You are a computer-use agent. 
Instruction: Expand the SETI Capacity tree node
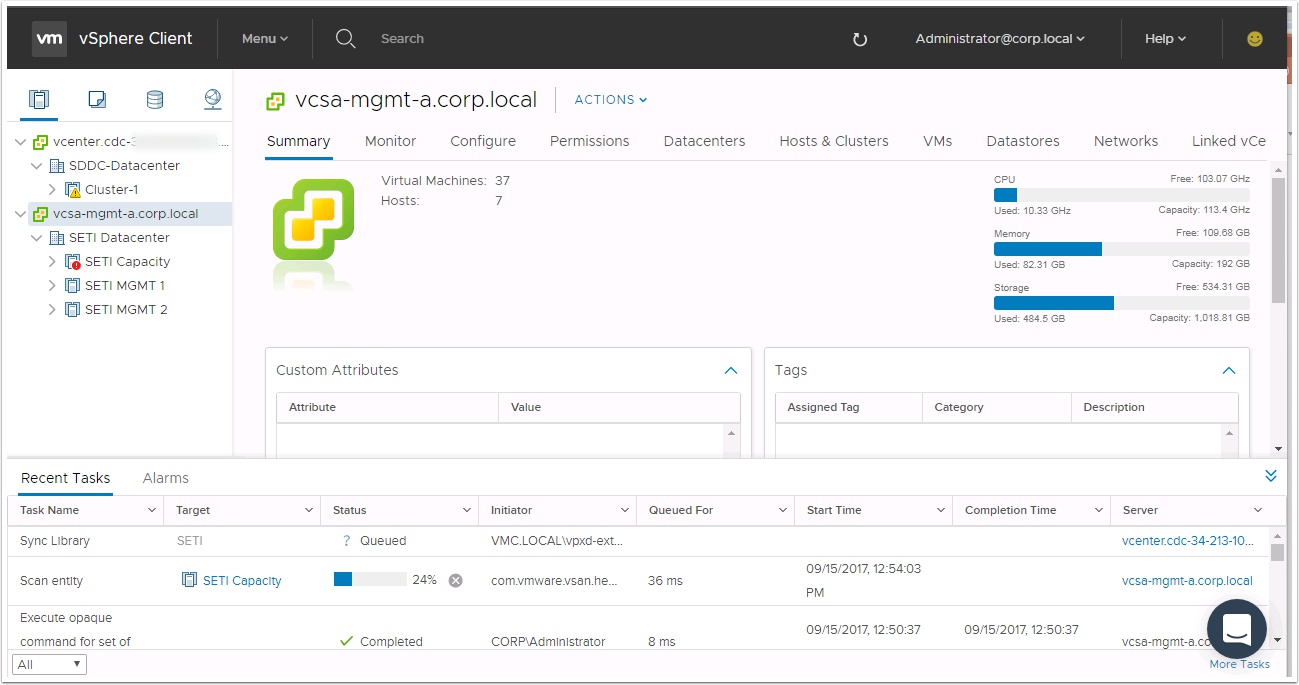coord(53,262)
